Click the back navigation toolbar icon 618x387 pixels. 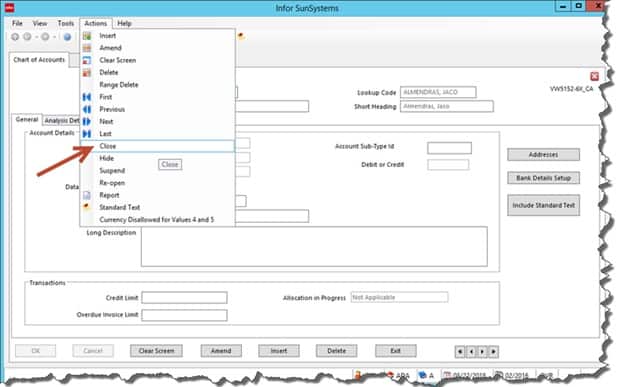click(x=15, y=37)
